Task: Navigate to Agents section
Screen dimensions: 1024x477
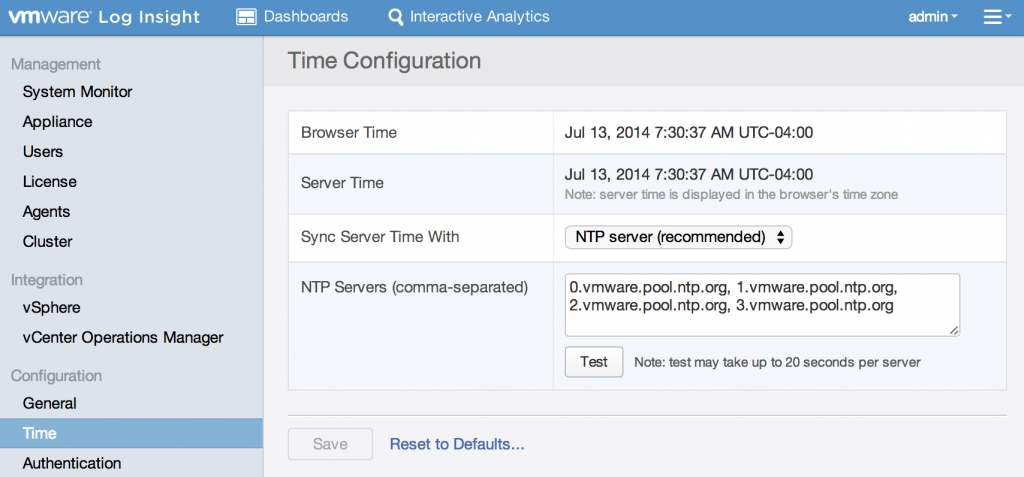Action: point(46,212)
